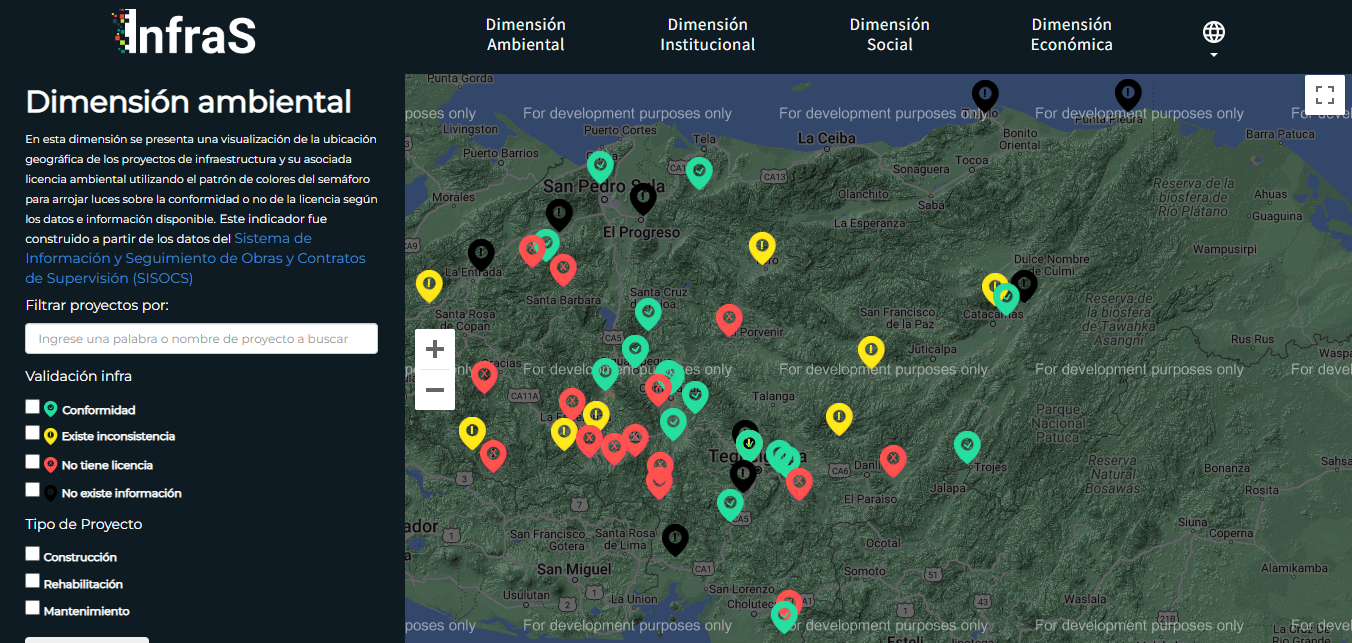The image size is (1352, 643).
Task: Select red marker near Porvenir
Action: pyautogui.click(x=729, y=319)
